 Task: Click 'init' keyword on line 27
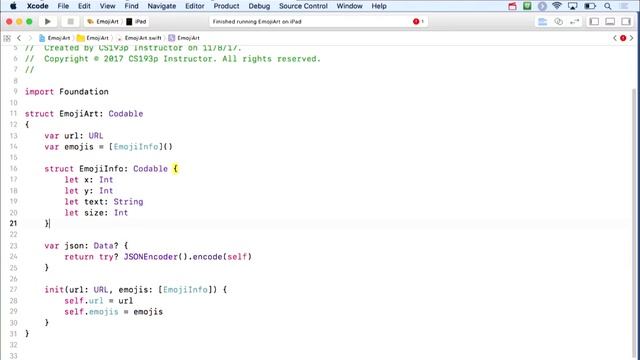54,290
